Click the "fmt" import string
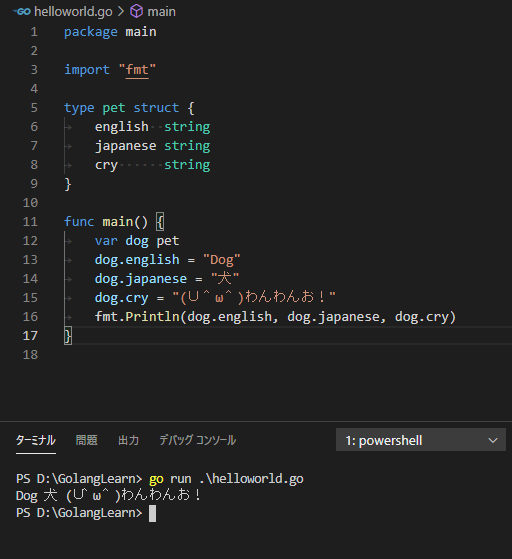512x559 pixels. tap(137, 70)
